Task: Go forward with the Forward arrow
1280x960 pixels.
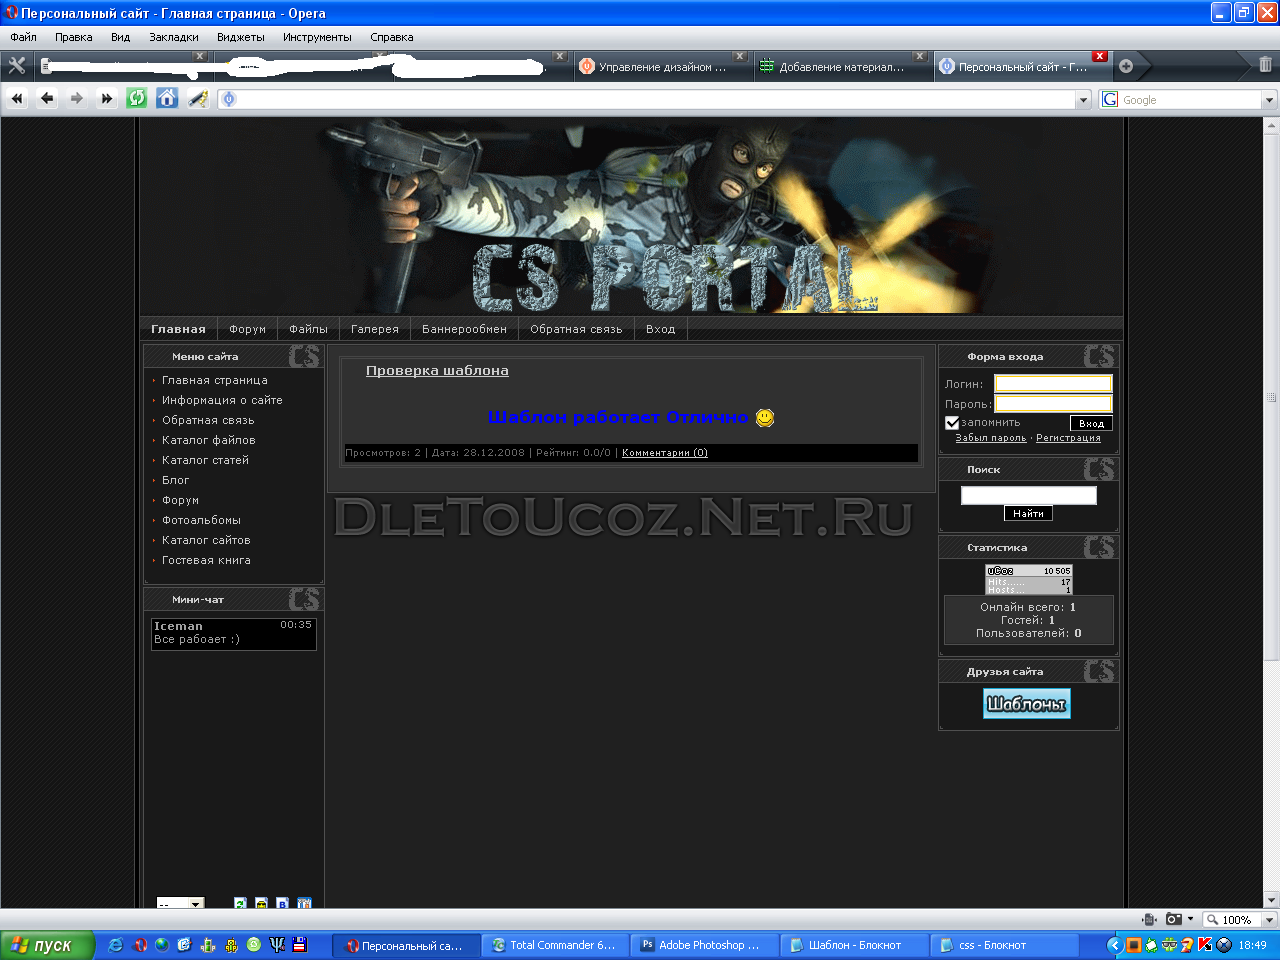Action: pyautogui.click(x=77, y=98)
